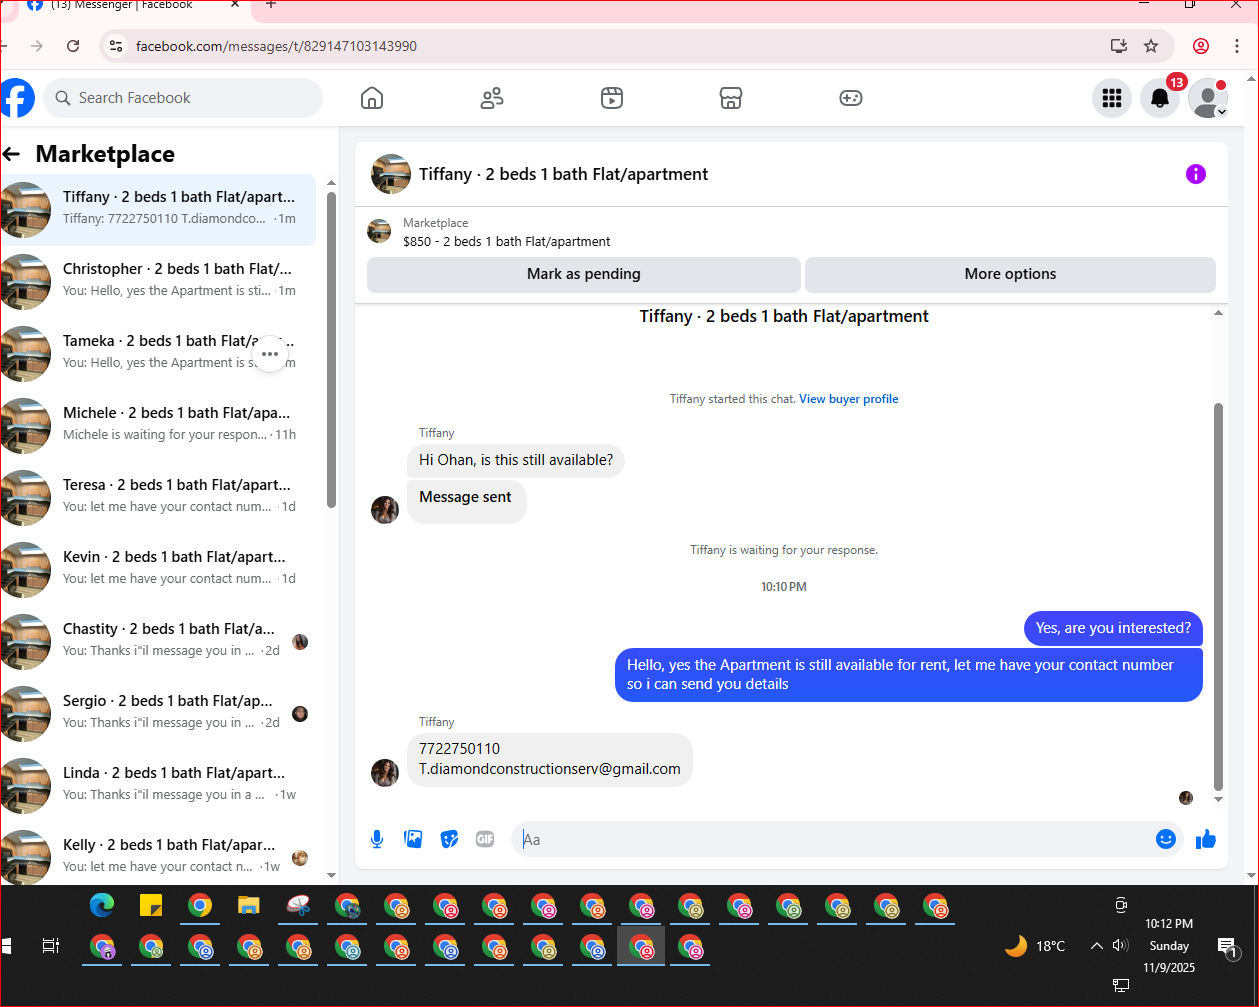Click the "Hi Ohan, is this still available?" message

pos(516,460)
